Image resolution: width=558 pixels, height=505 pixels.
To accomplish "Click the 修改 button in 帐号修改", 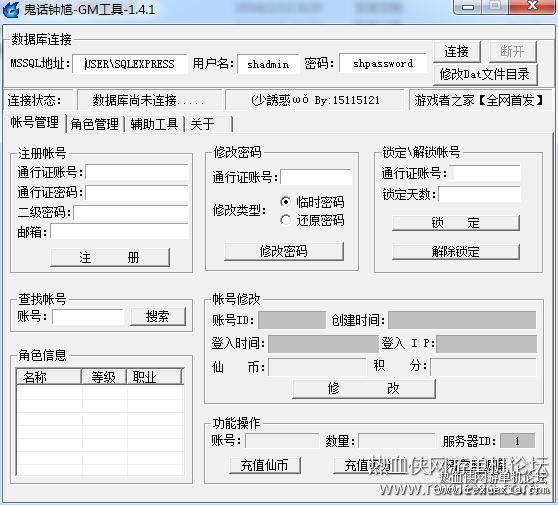I will 364,388.
